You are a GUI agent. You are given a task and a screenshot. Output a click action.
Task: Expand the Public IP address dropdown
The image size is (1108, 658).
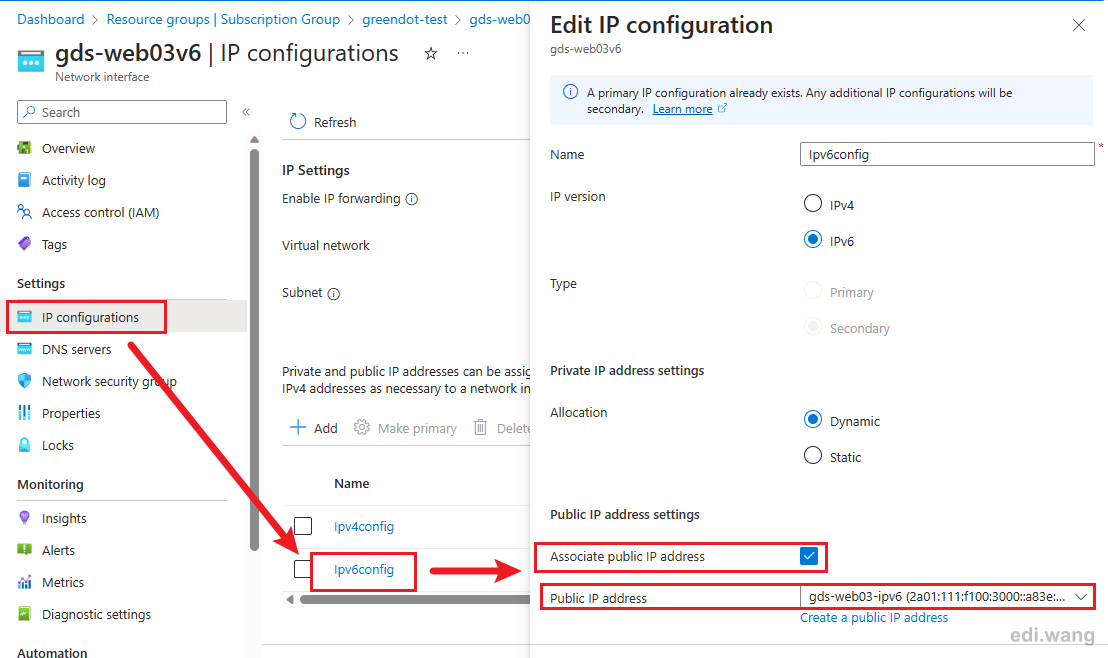[x=947, y=597]
